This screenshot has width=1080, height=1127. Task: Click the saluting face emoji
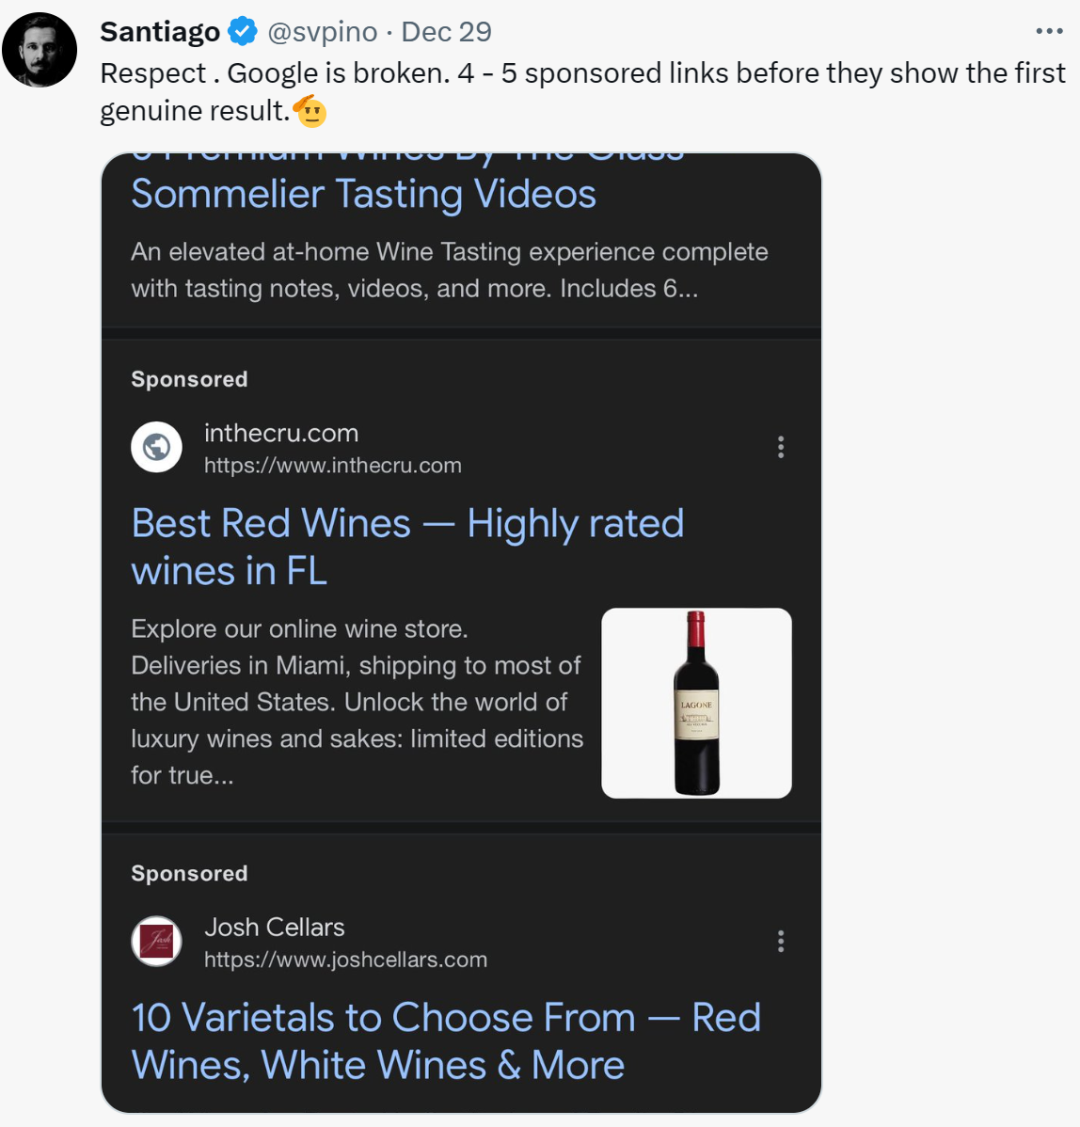point(310,111)
